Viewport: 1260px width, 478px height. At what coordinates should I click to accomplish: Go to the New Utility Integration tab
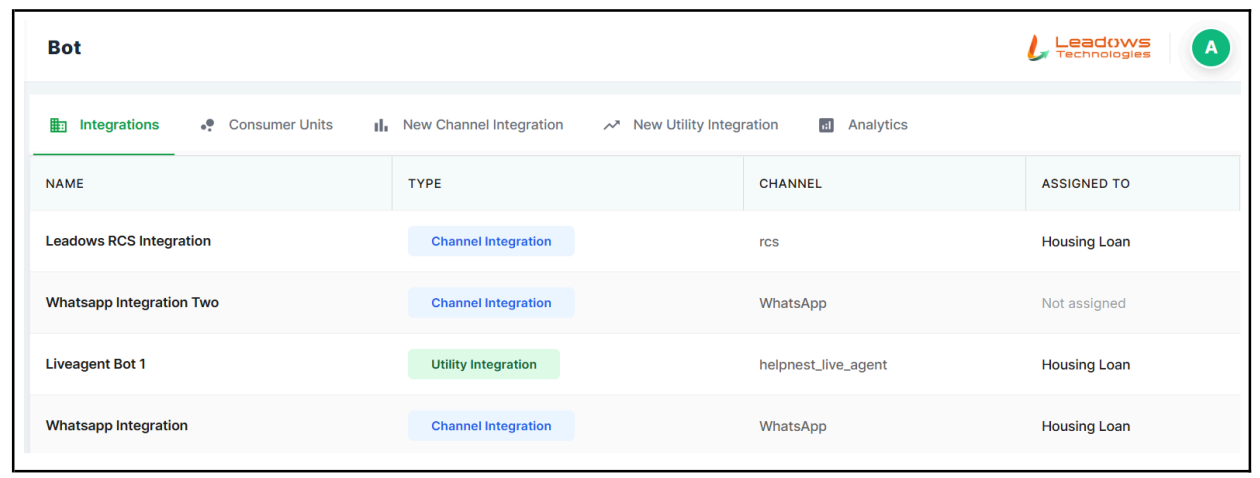(x=690, y=125)
